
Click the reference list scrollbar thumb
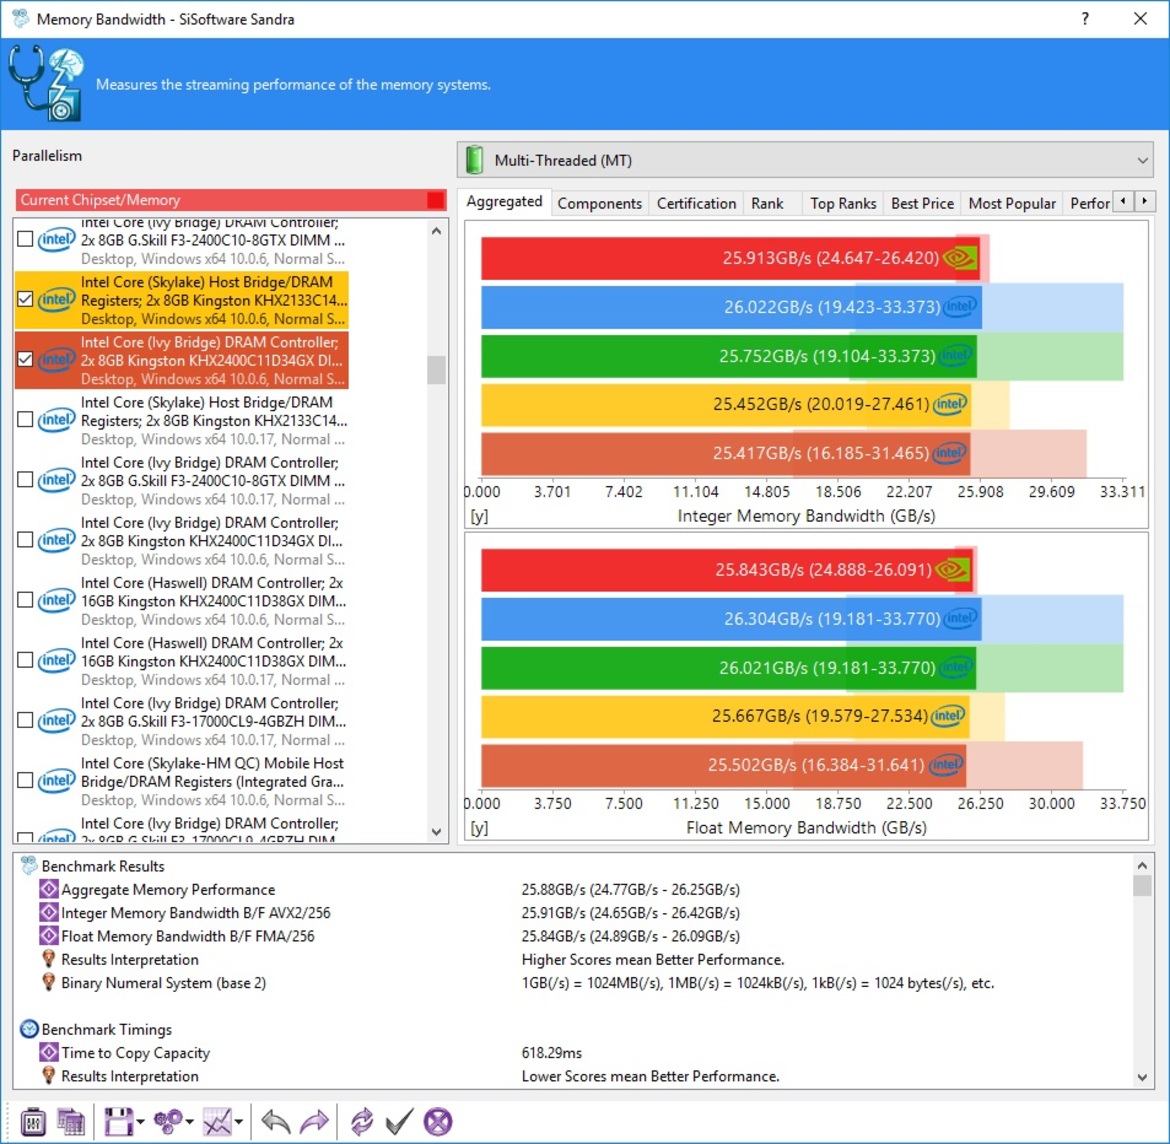click(437, 369)
